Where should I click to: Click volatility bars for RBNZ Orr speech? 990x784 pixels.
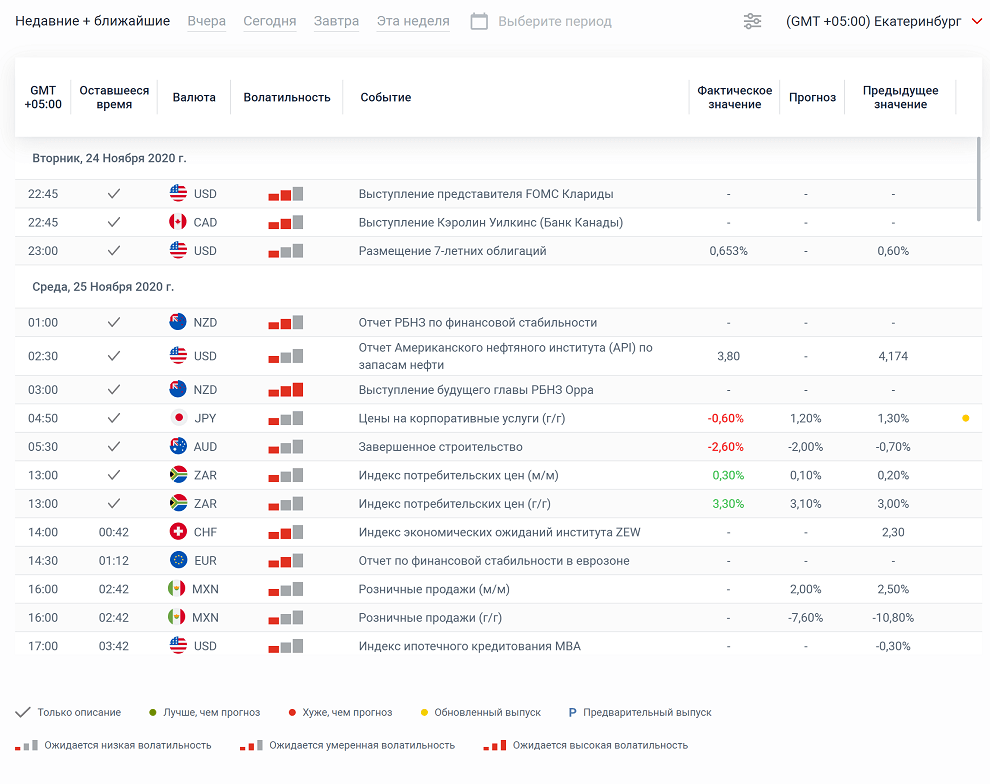[x=285, y=390]
